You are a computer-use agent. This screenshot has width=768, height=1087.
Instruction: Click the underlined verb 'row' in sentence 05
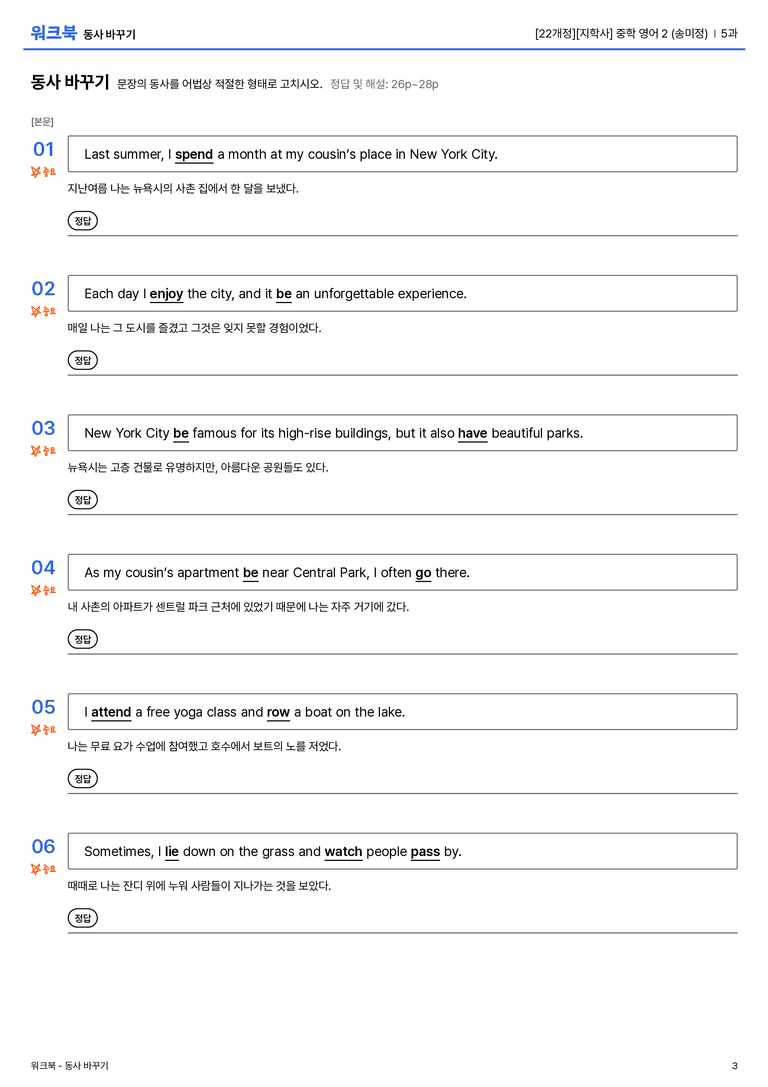pos(278,713)
